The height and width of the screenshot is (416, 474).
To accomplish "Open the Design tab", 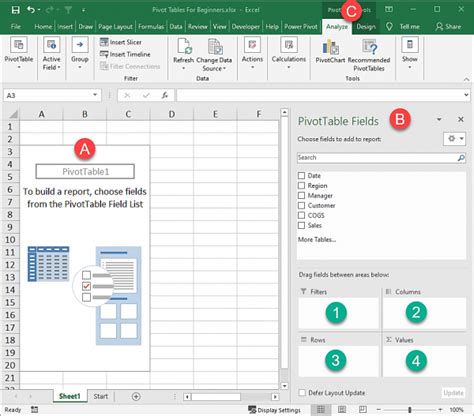I will click(366, 27).
